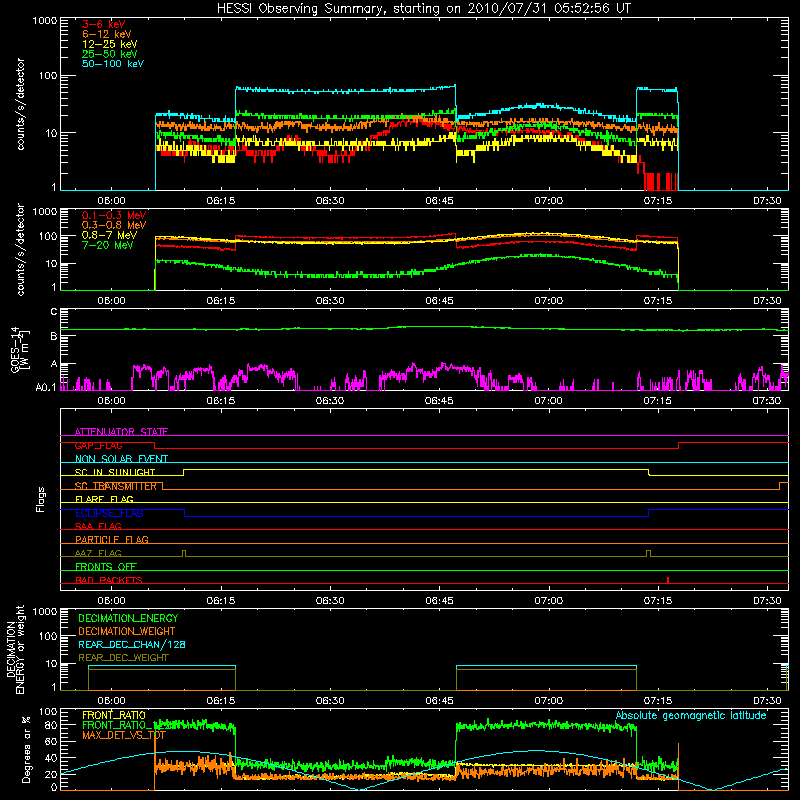The width and height of the screenshot is (800, 800).
Task: Click the REAR_DEC_CHAN/128 legend entry
Action: point(132,645)
